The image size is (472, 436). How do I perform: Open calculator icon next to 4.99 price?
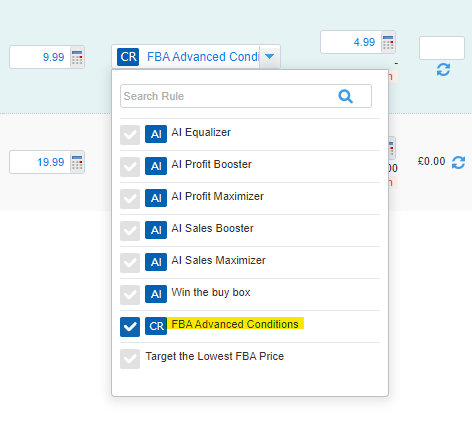click(x=388, y=42)
